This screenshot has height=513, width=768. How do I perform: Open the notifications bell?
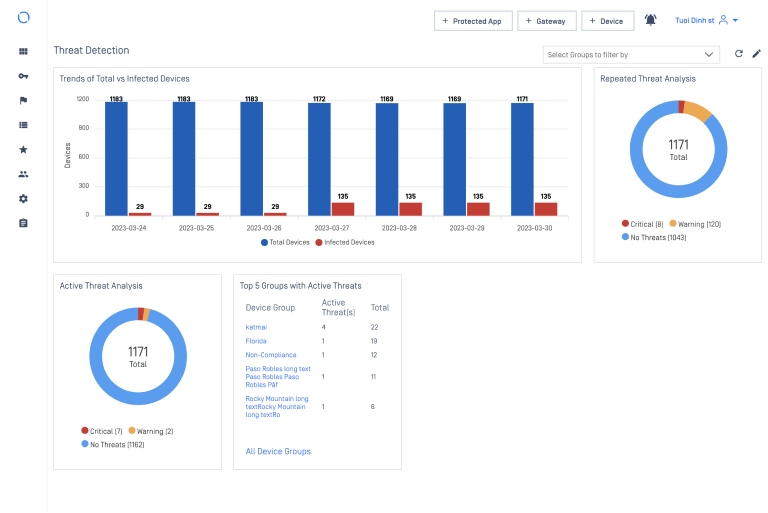point(651,20)
